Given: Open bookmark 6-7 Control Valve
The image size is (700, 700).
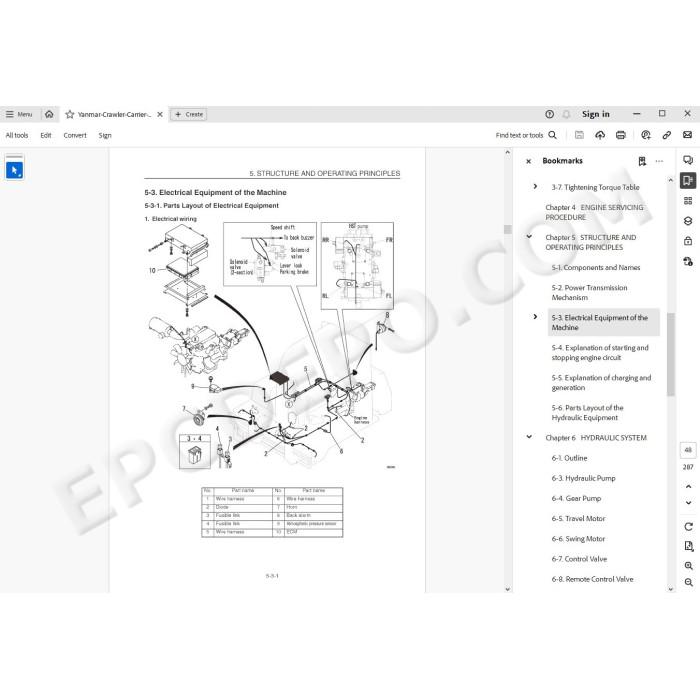Looking at the screenshot, I should 579,559.
